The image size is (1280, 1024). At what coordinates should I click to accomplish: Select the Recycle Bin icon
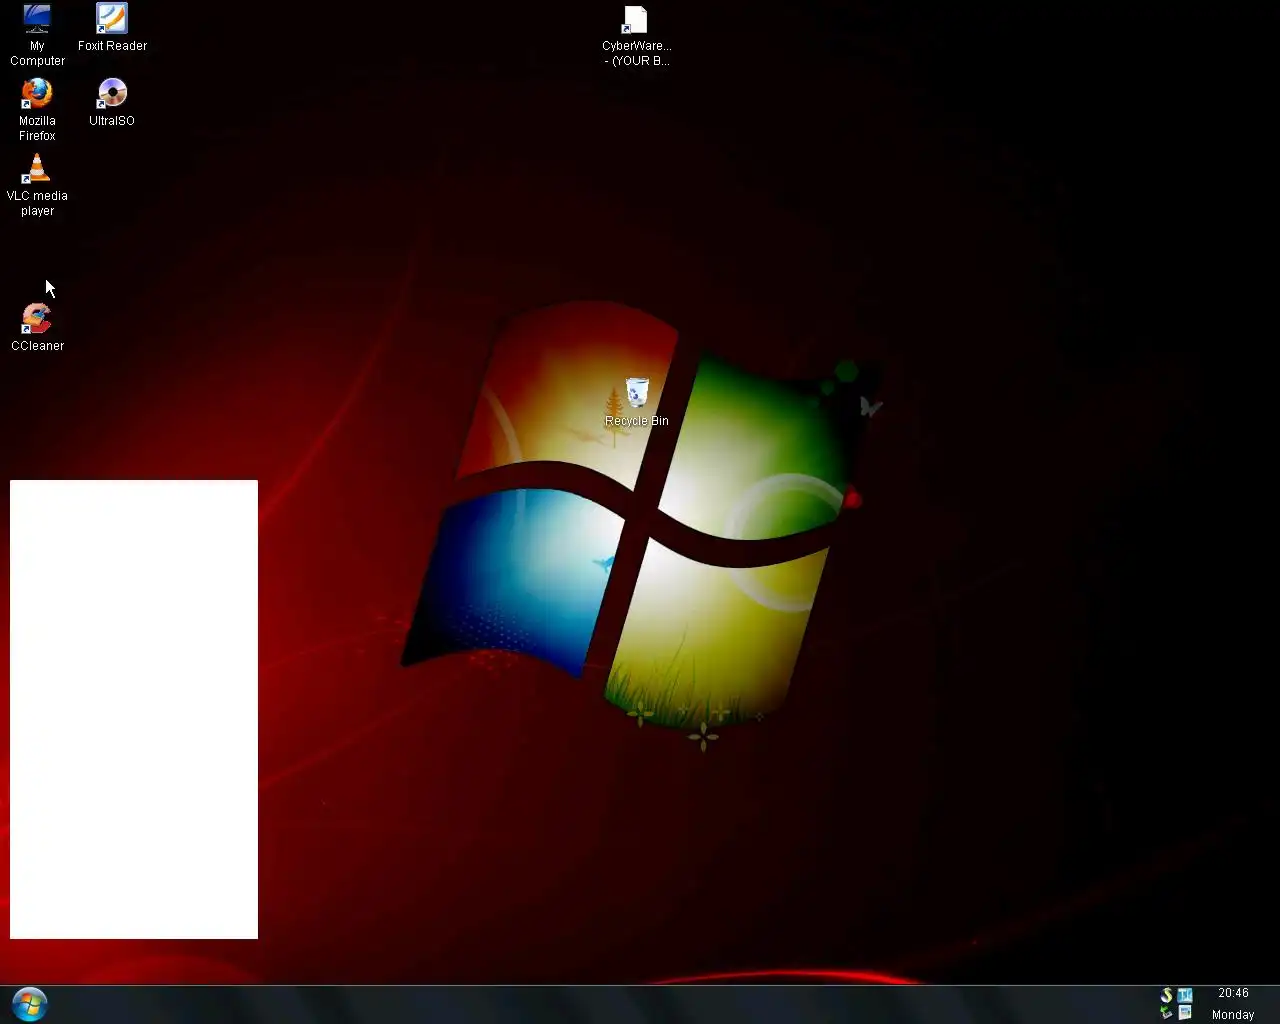coord(636,403)
